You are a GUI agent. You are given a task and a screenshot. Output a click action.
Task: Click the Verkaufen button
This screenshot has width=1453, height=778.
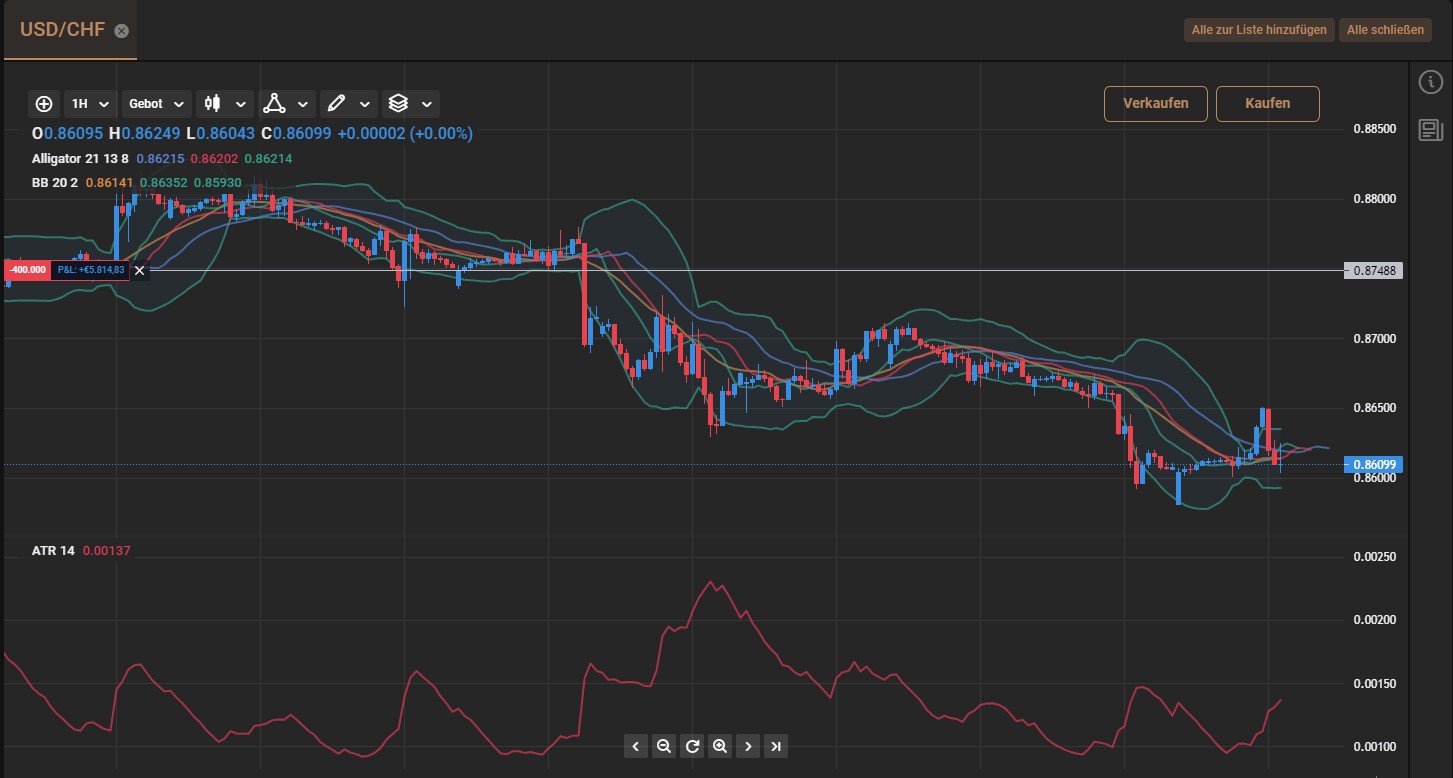1156,103
